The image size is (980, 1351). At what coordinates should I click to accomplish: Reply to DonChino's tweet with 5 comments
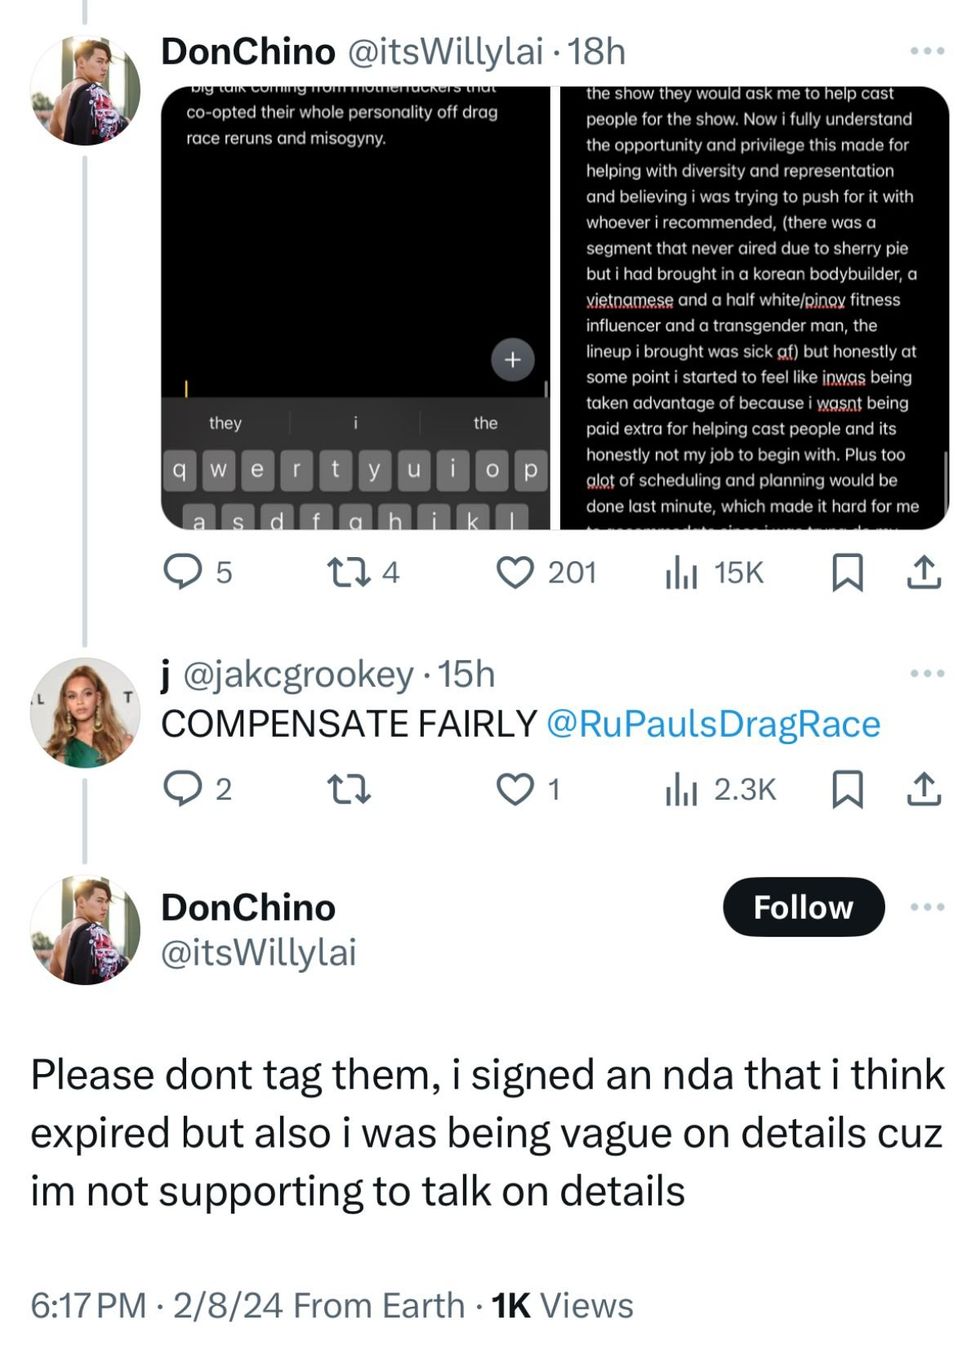coord(183,572)
